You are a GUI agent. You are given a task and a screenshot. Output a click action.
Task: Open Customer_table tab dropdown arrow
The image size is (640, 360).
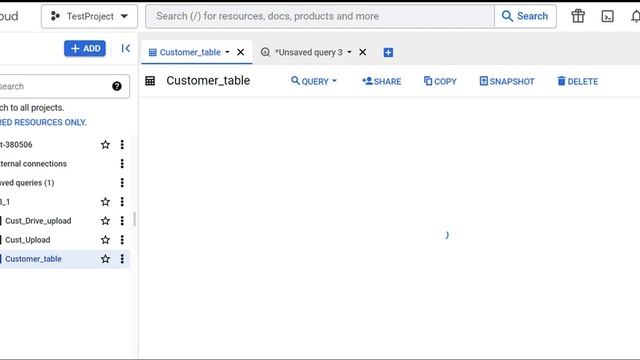[227, 52]
